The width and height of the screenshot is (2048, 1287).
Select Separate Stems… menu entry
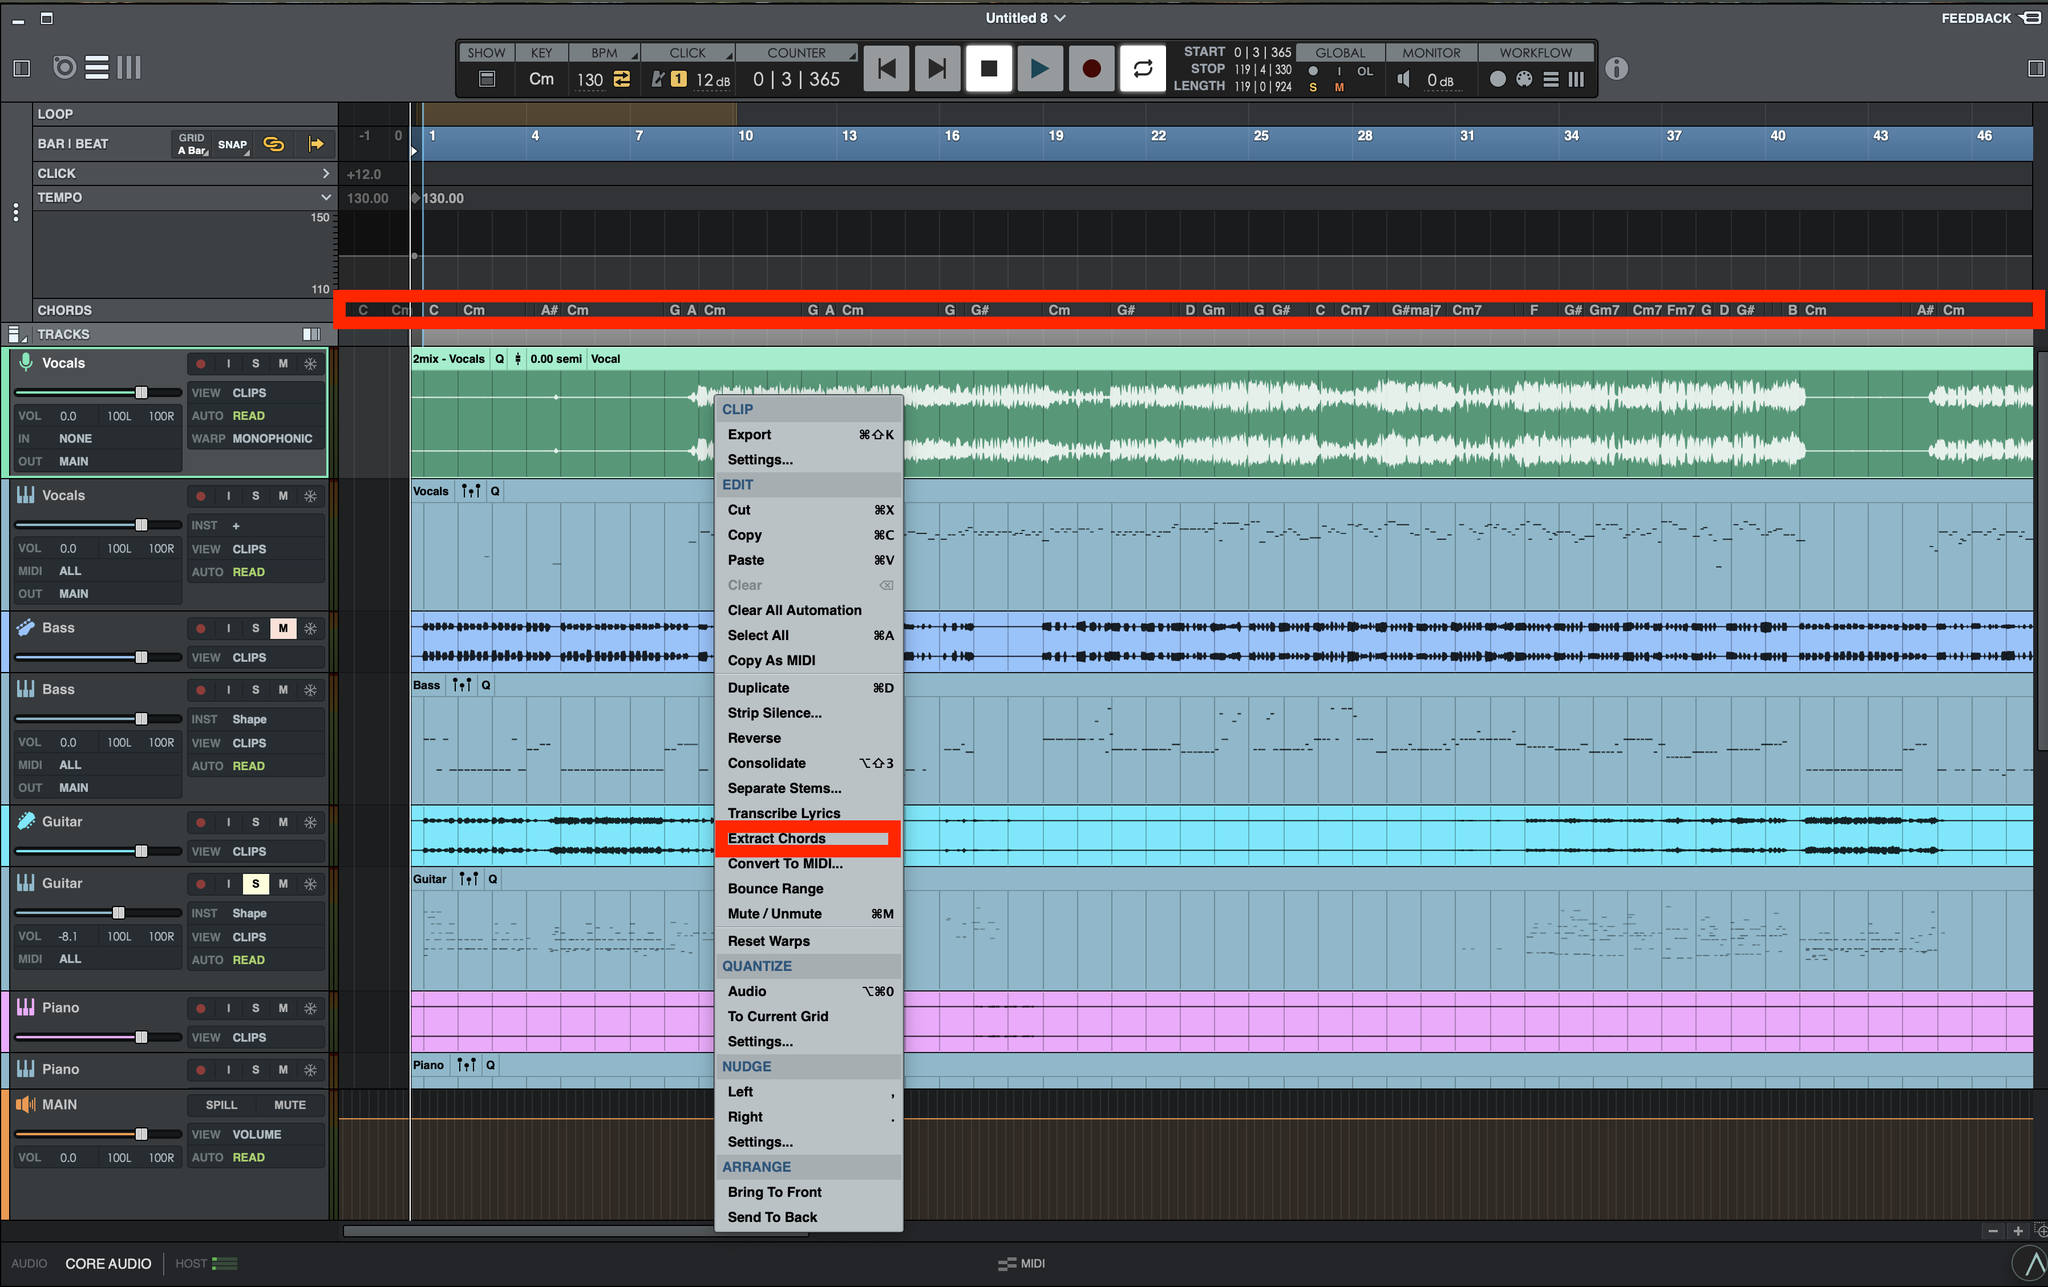point(784,788)
